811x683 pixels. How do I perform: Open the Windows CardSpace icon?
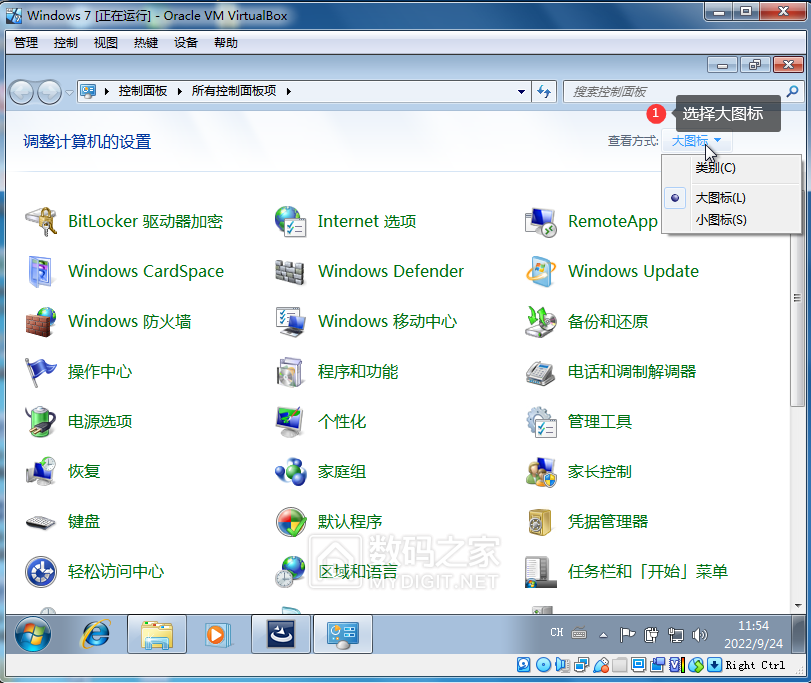40,271
